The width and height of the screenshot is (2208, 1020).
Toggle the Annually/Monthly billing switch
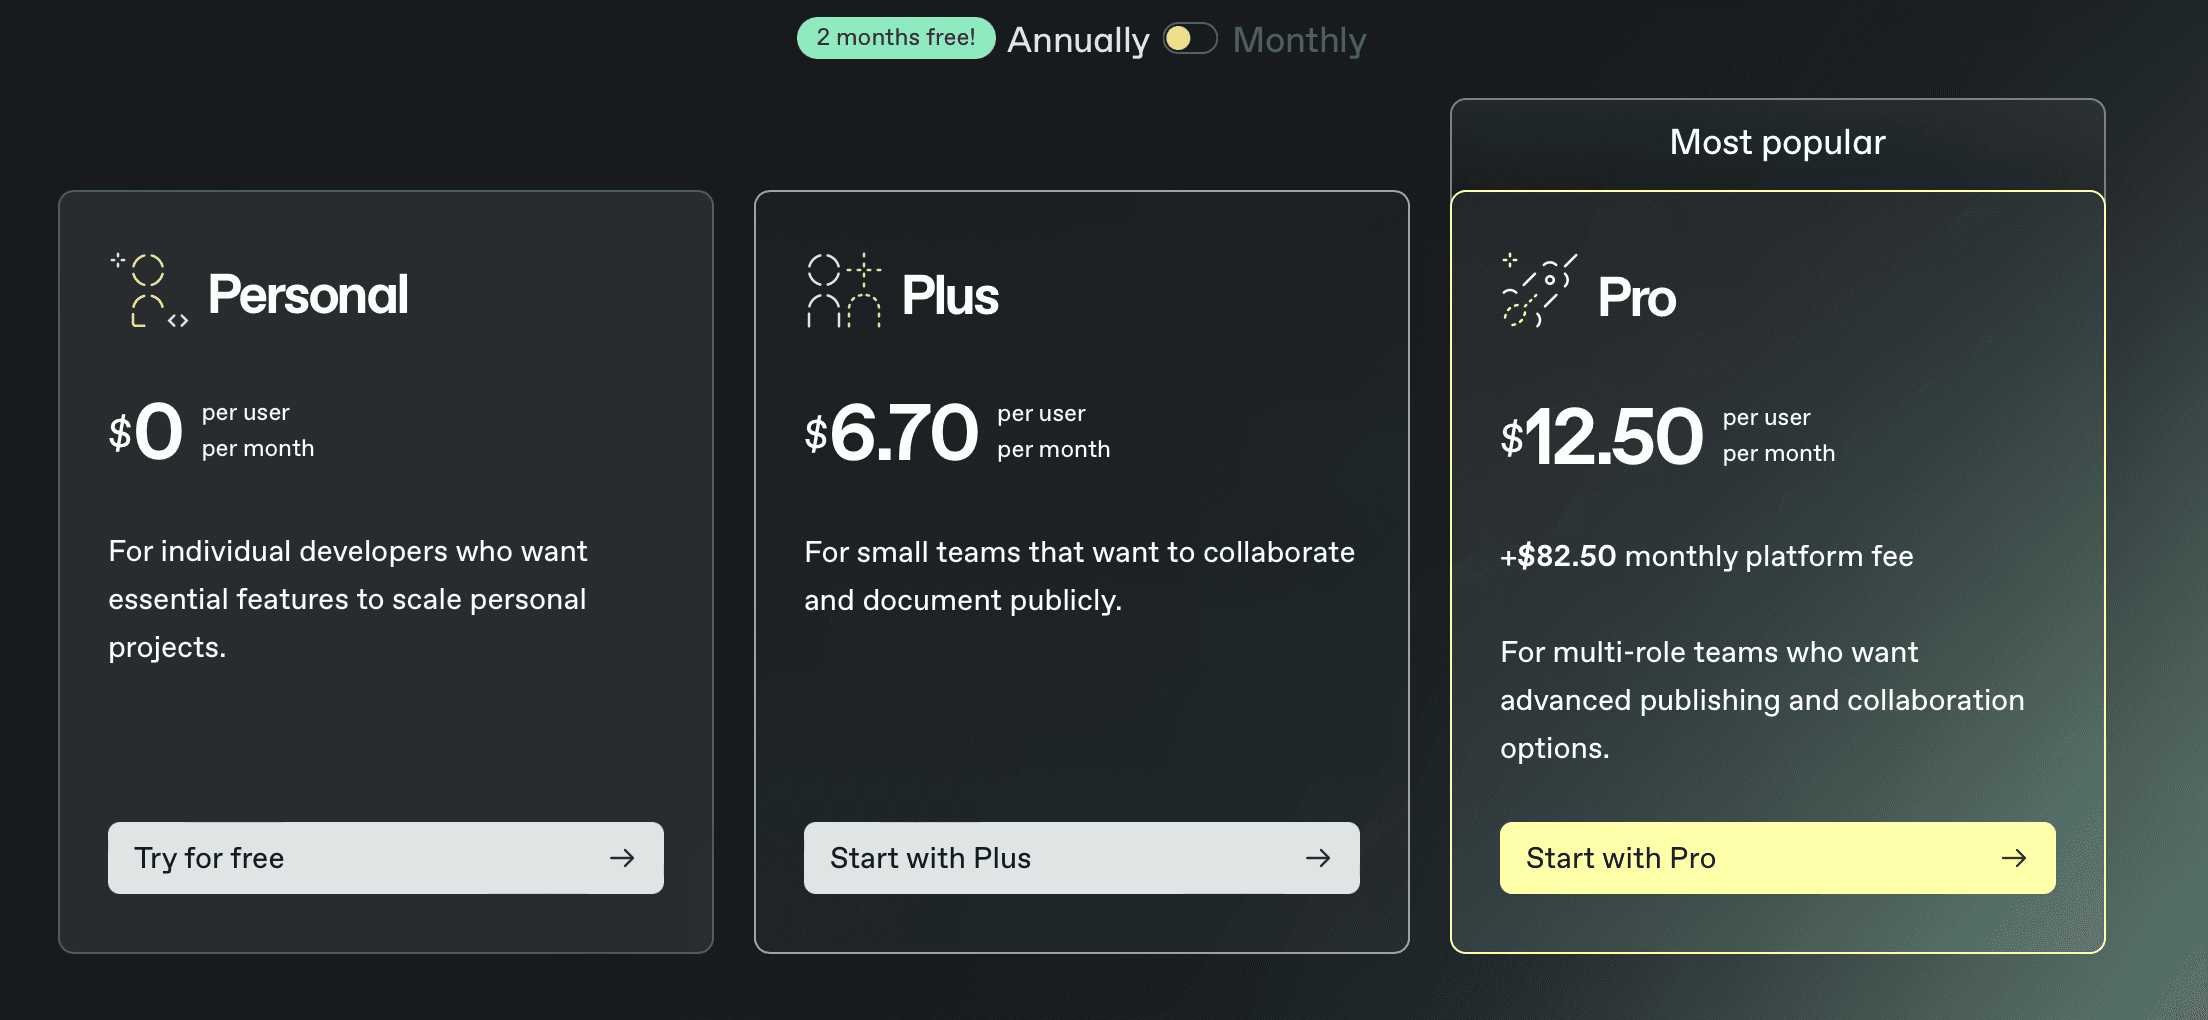tap(1190, 39)
